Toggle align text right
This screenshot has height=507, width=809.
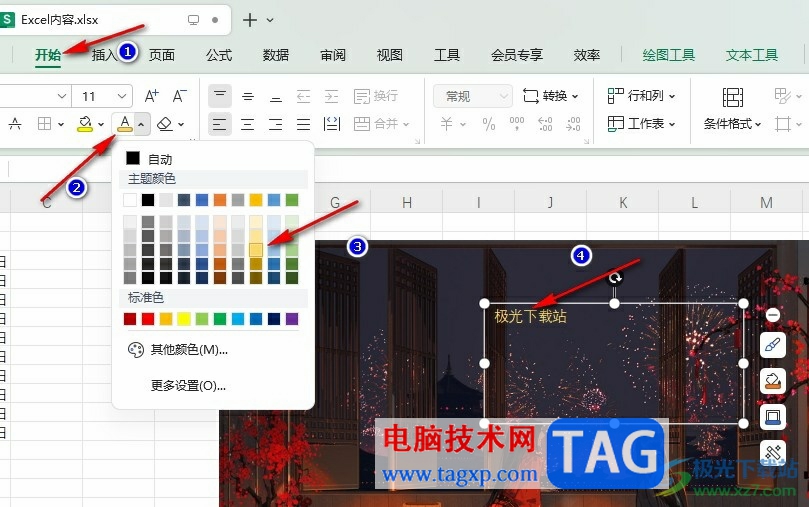coord(276,124)
